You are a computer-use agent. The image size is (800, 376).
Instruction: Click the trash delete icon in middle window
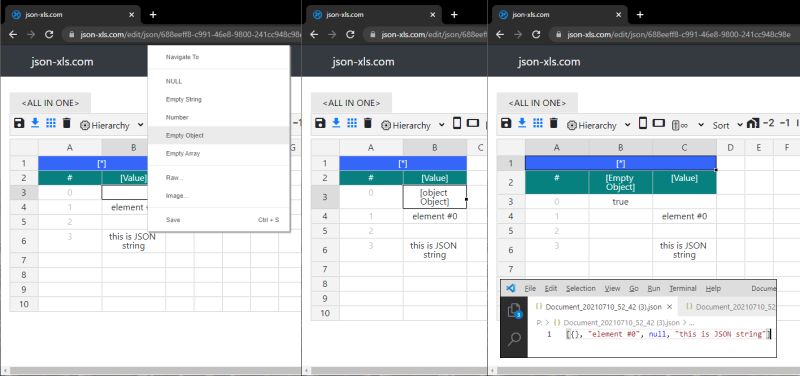(x=368, y=123)
